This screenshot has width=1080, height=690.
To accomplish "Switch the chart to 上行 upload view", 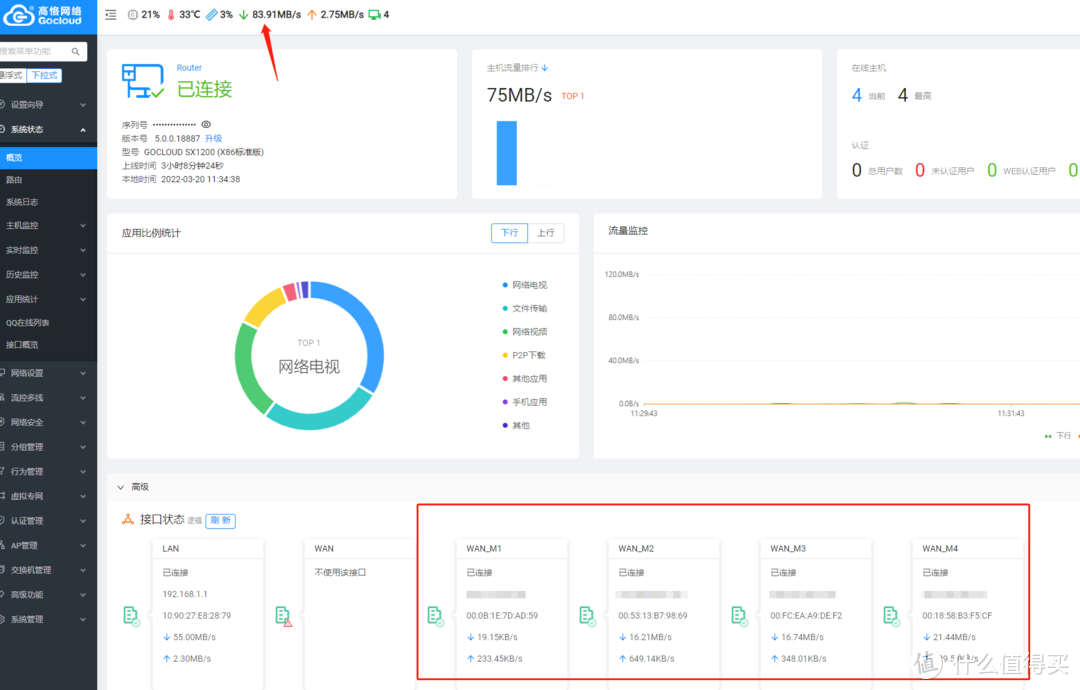I will [x=545, y=233].
